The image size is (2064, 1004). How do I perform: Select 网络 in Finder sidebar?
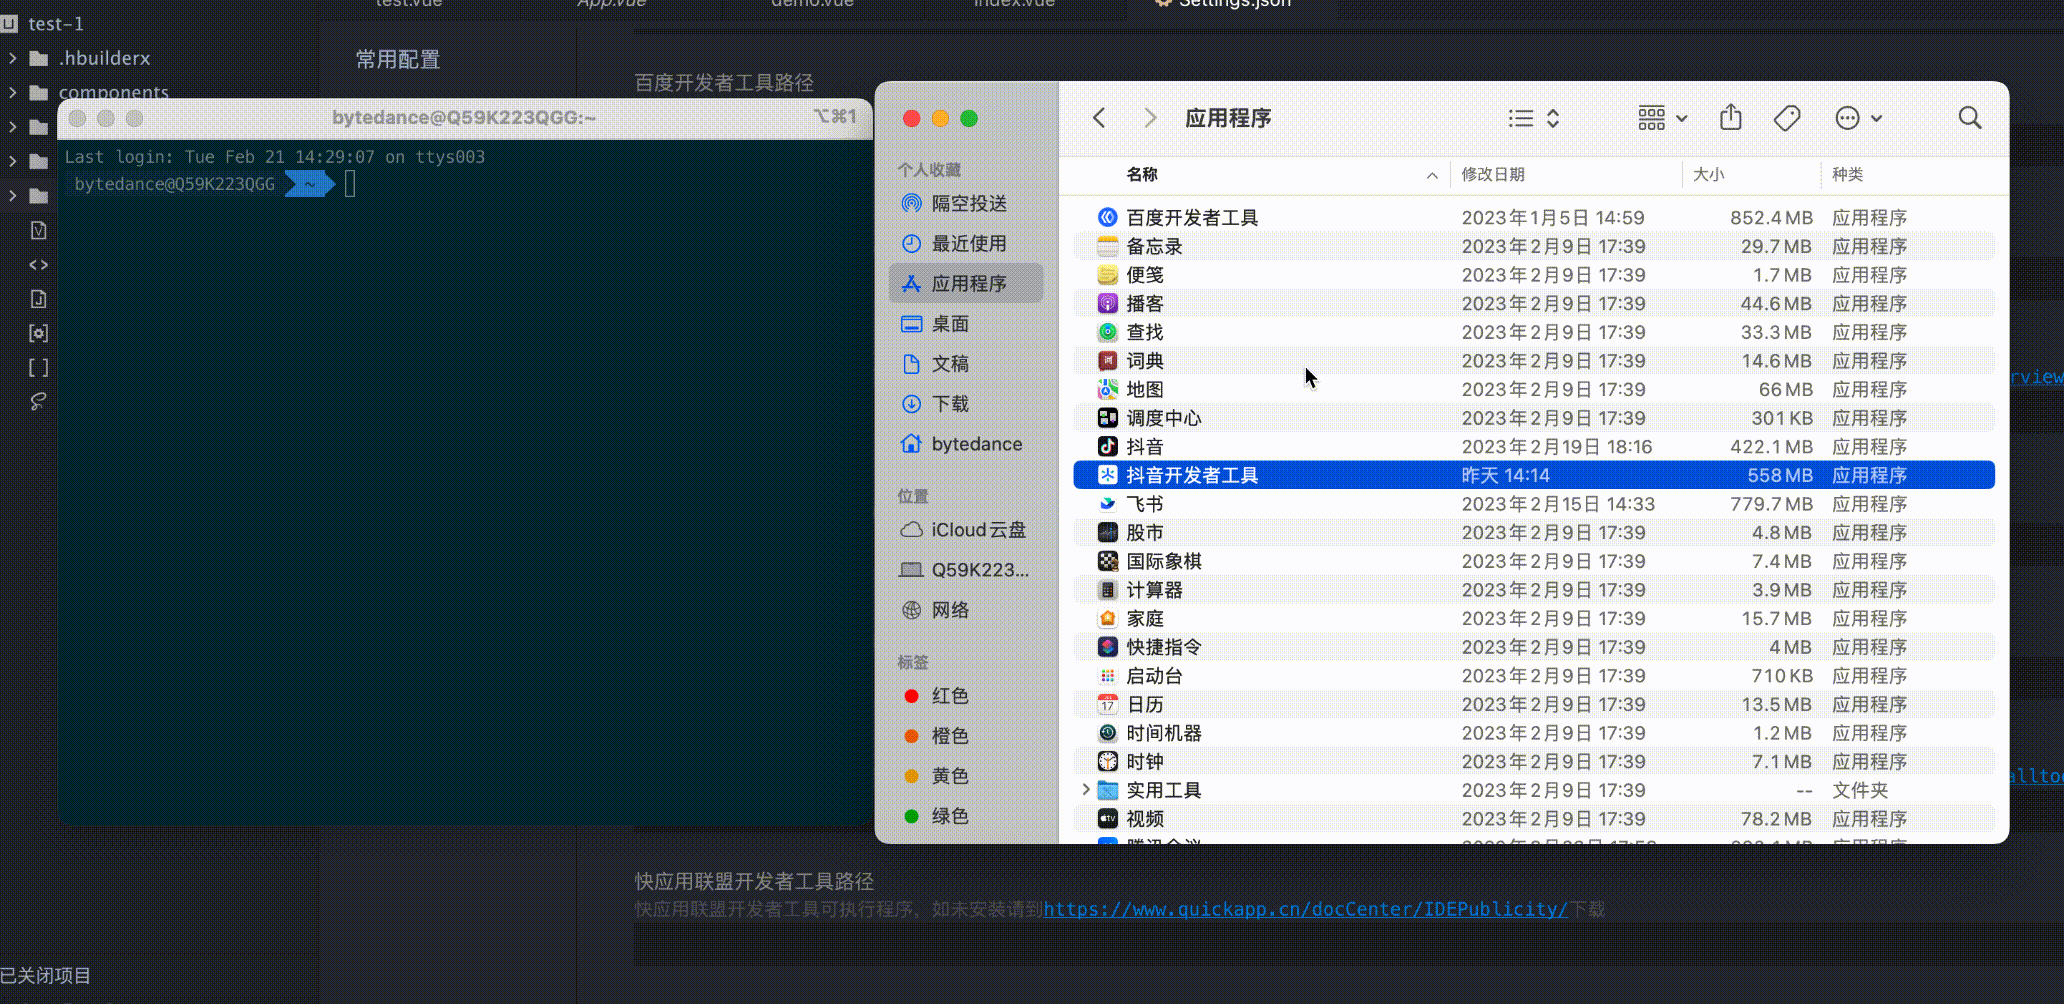click(966, 609)
